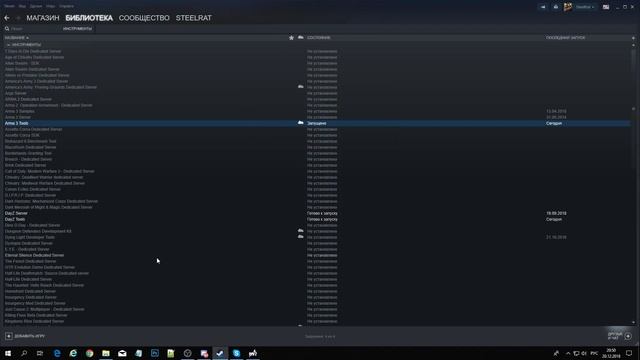Click cloud icon on Dungeon Defenders Development Kit row

pyautogui.click(x=300, y=231)
